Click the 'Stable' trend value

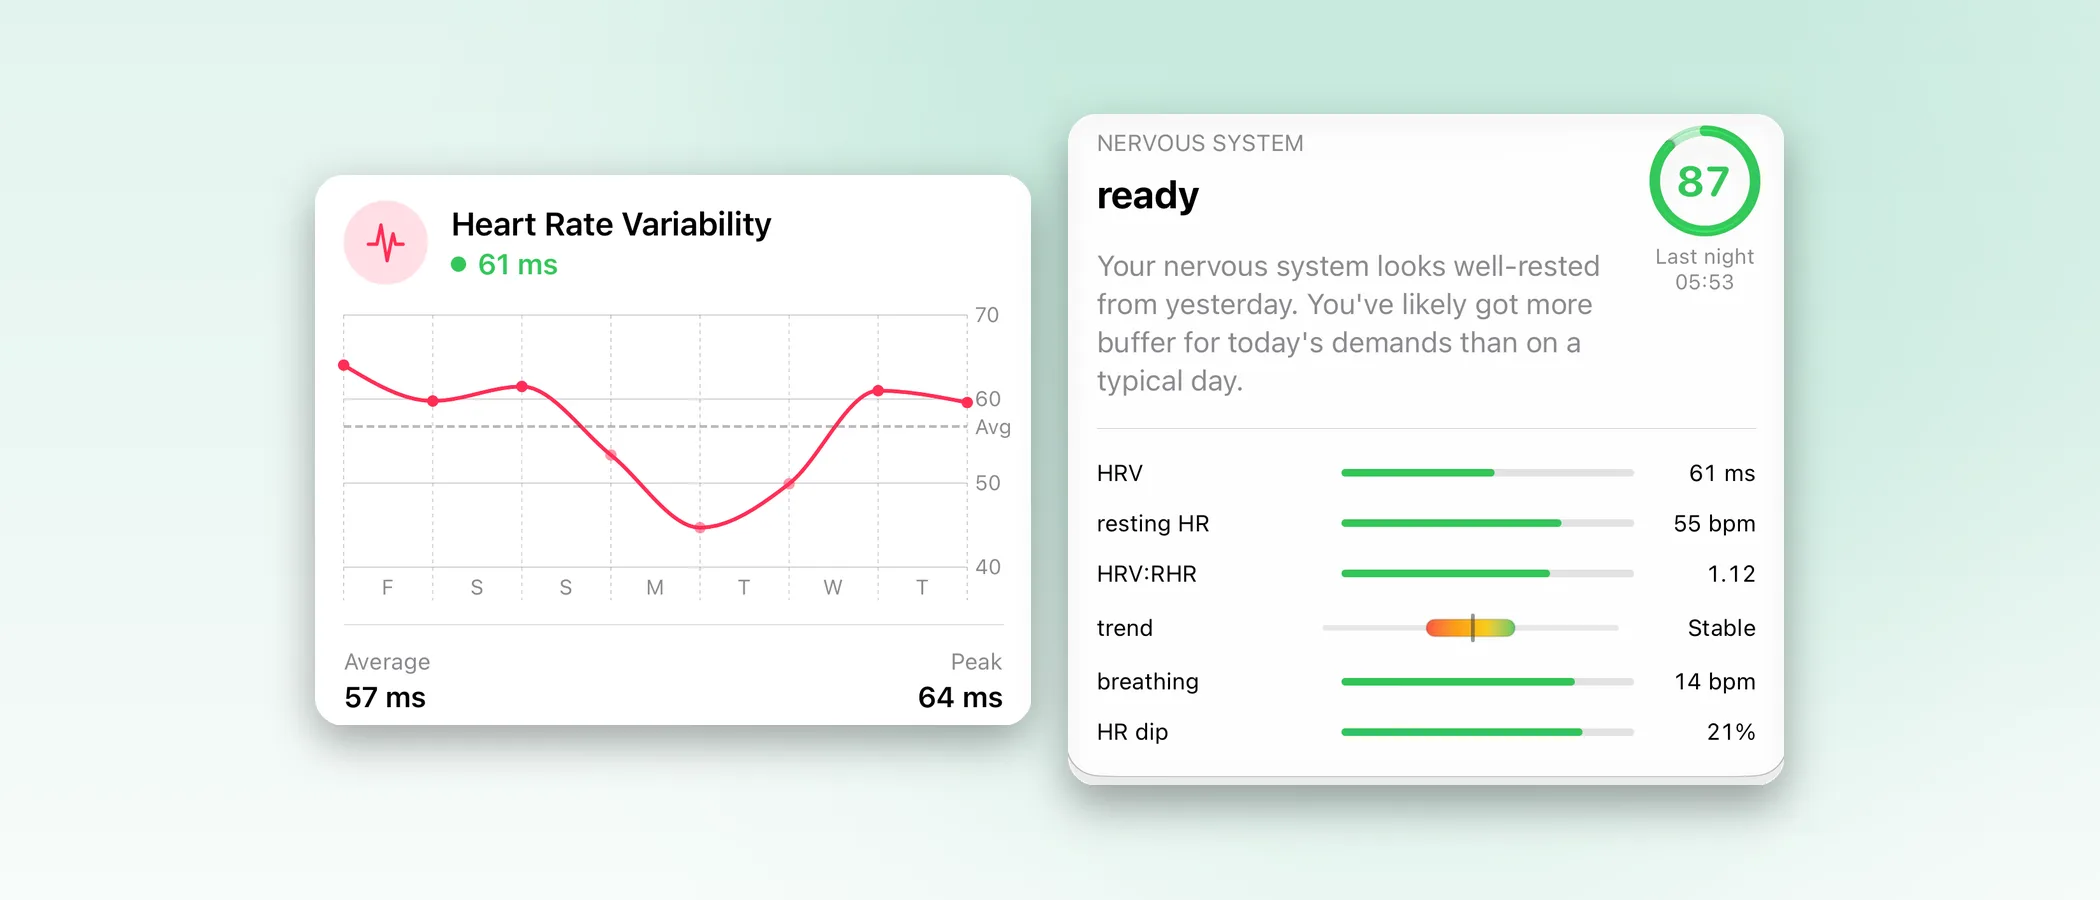point(1721,628)
